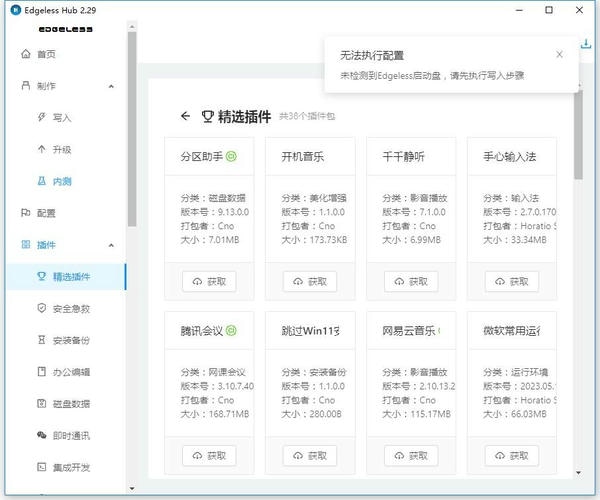Click the green badge next to 分区助手

pyautogui.click(x=231, y=156)
